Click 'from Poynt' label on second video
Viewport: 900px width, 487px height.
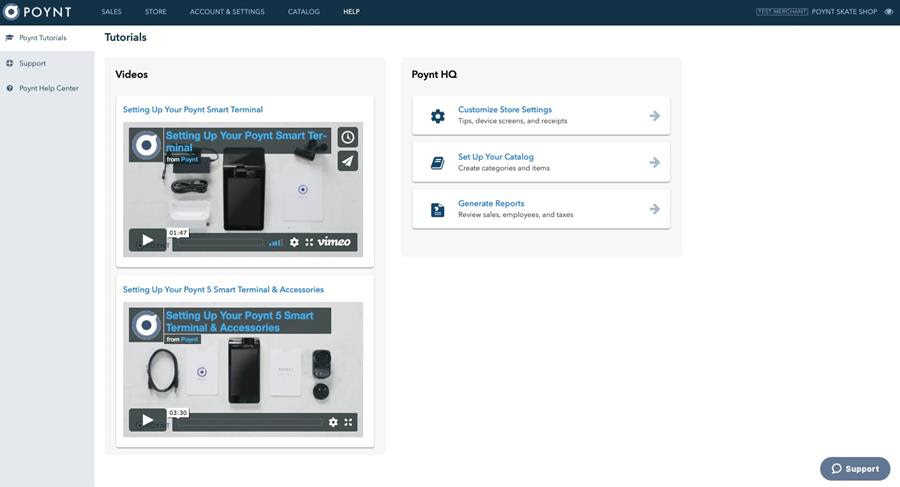[x=183, y=339]
